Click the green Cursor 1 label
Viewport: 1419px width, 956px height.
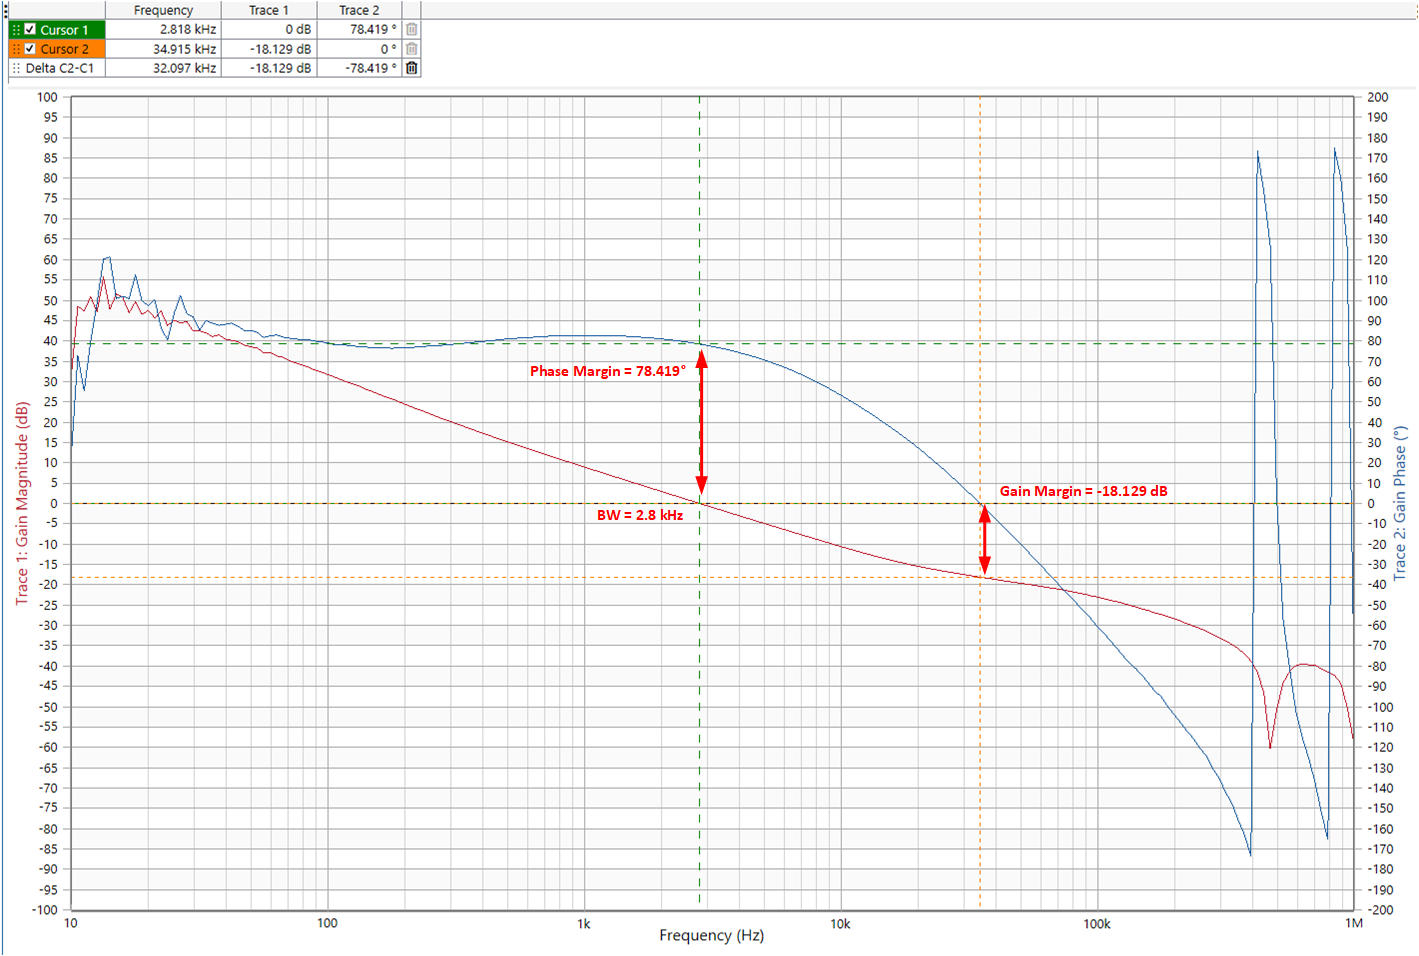[65, 30]
